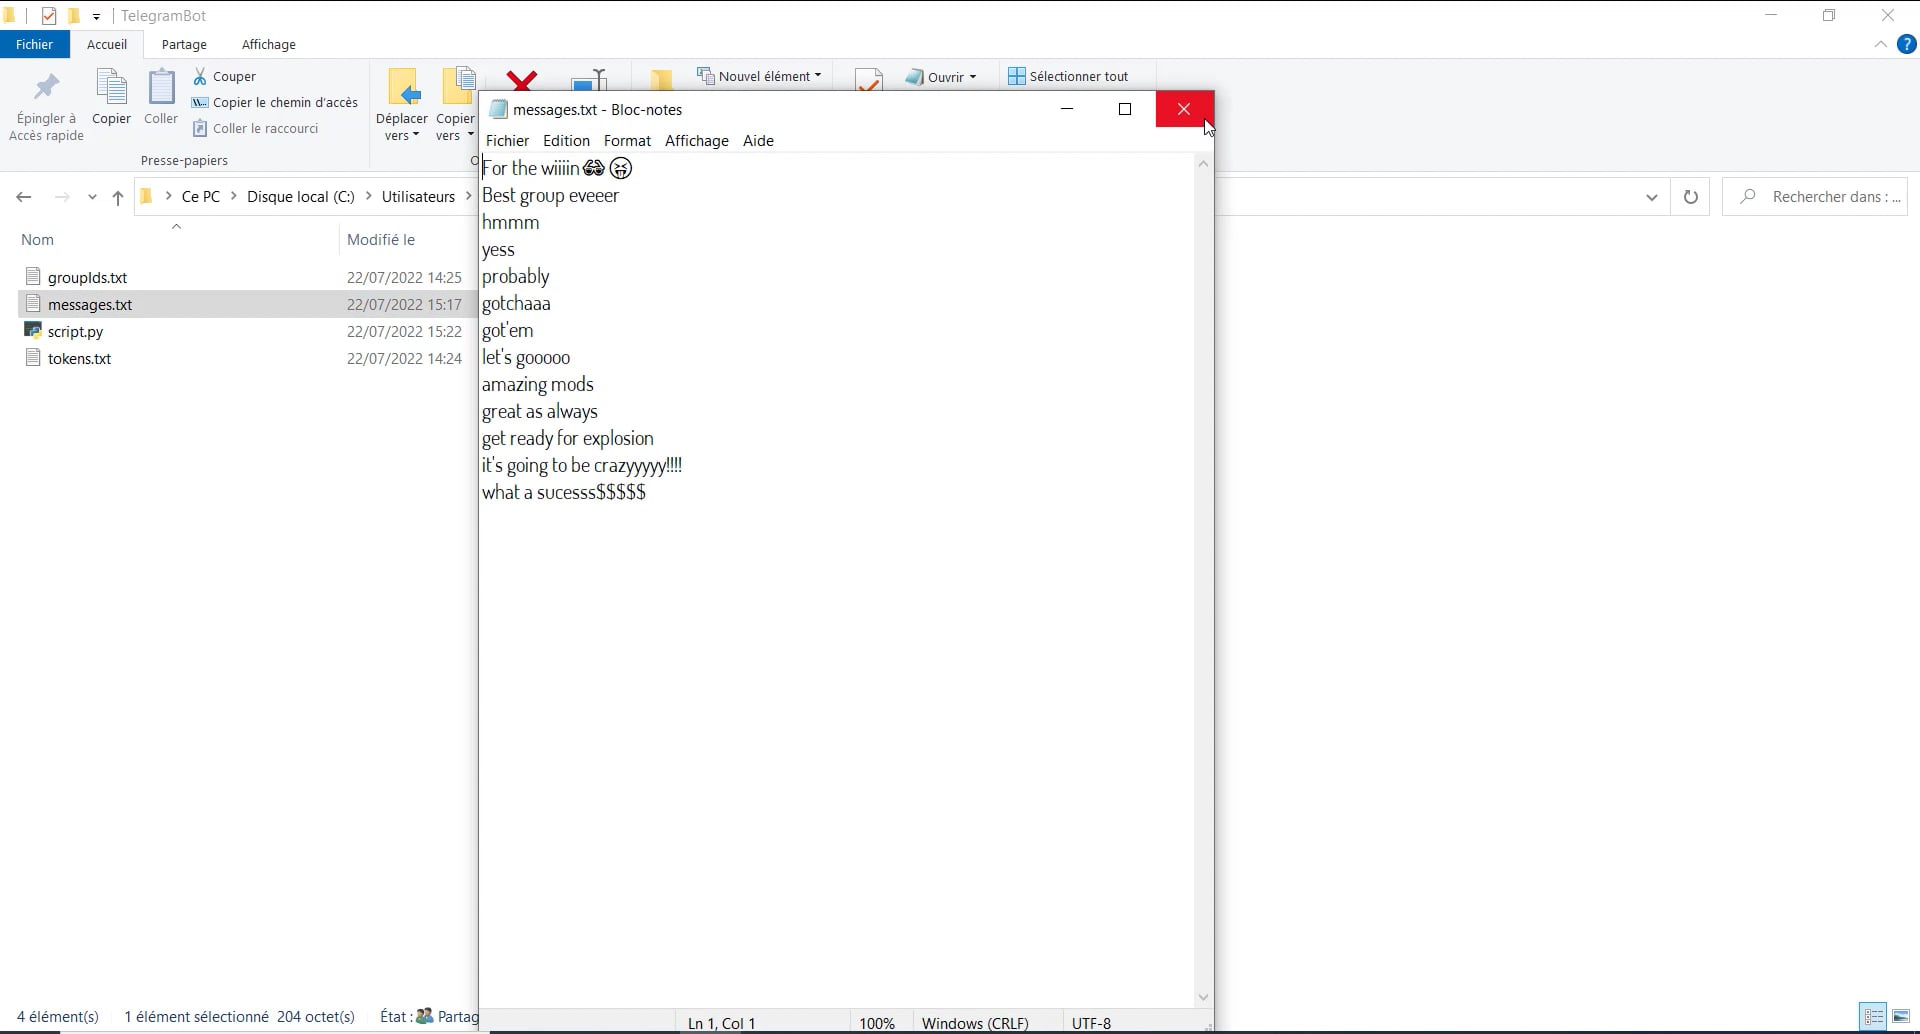Viewport: 1920px width, 1034px height.
Task: Select the groupIds.txt file
Action: pyautogui.click(x=87, y=277)
